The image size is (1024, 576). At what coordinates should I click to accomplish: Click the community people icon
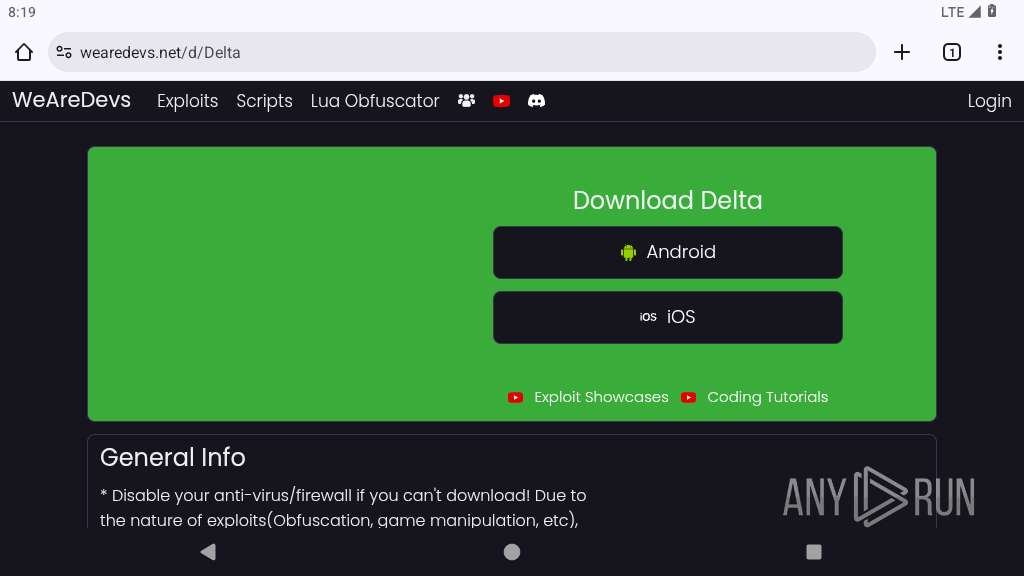(x=466, y=101)
